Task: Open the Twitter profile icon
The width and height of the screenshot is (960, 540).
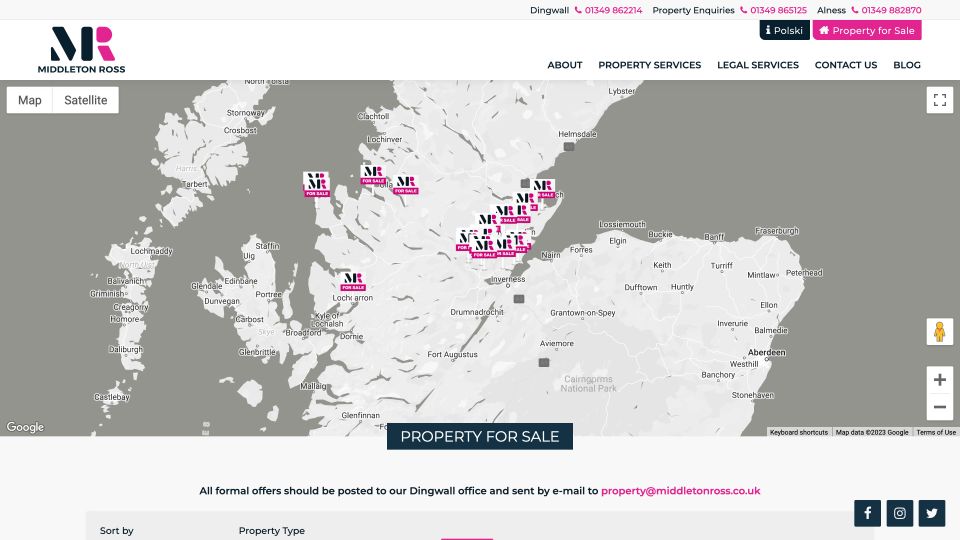Action: click(932, 513)
